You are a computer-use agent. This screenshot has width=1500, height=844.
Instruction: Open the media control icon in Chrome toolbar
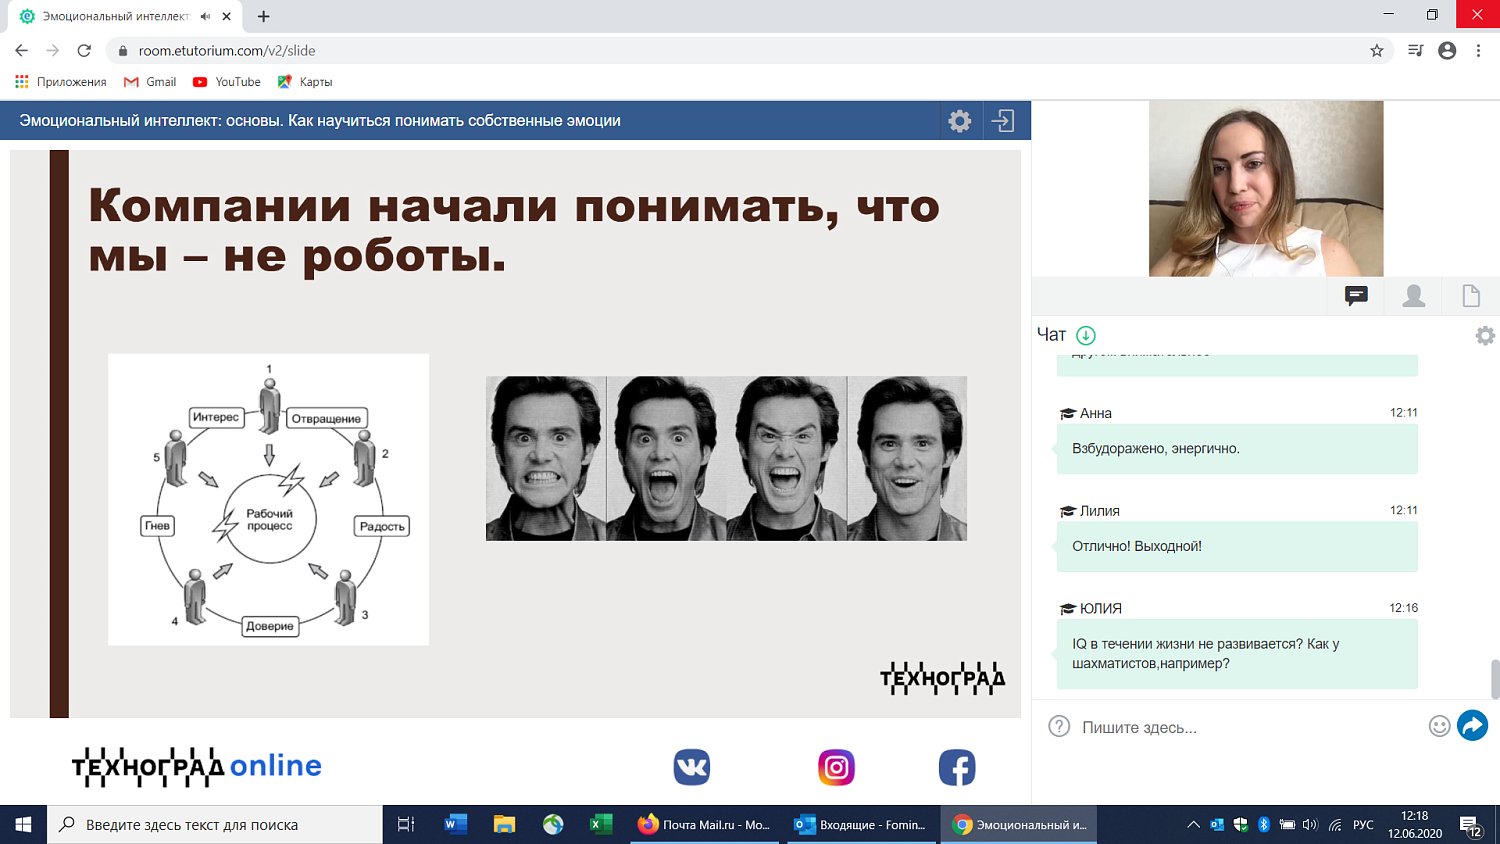(1415, 50)
